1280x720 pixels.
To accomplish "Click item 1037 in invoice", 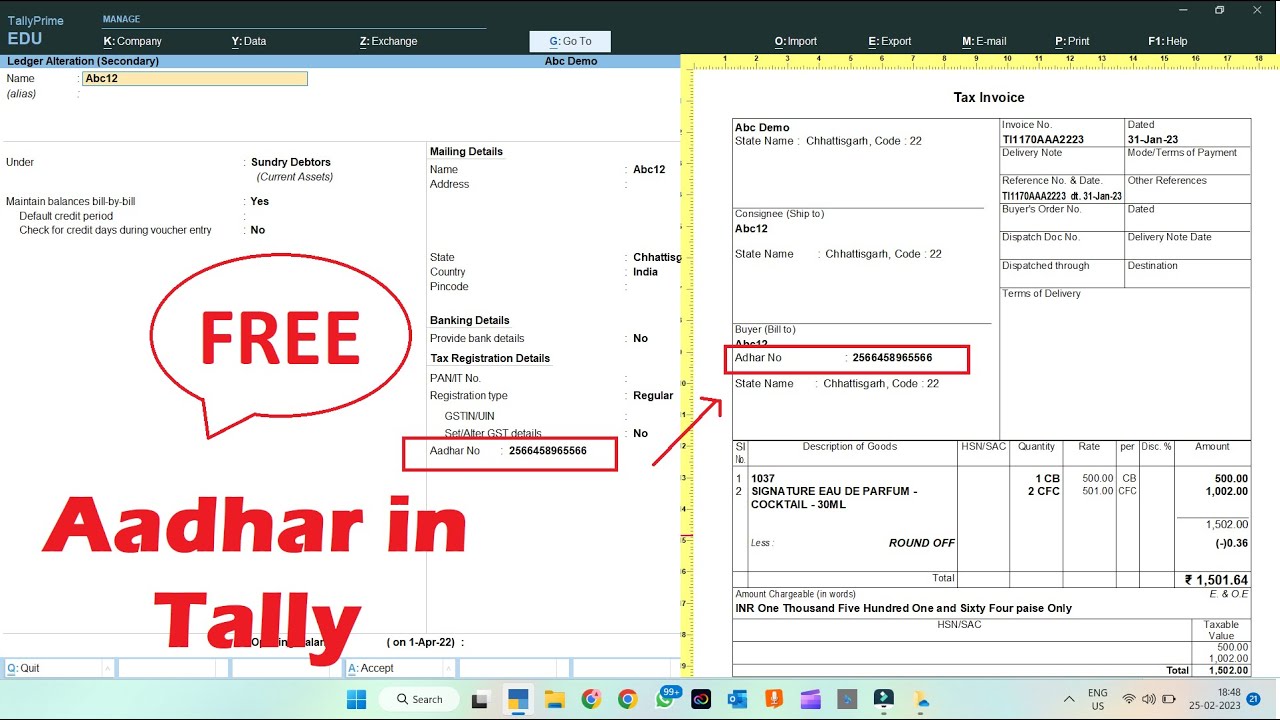I will tap(763, 479).
